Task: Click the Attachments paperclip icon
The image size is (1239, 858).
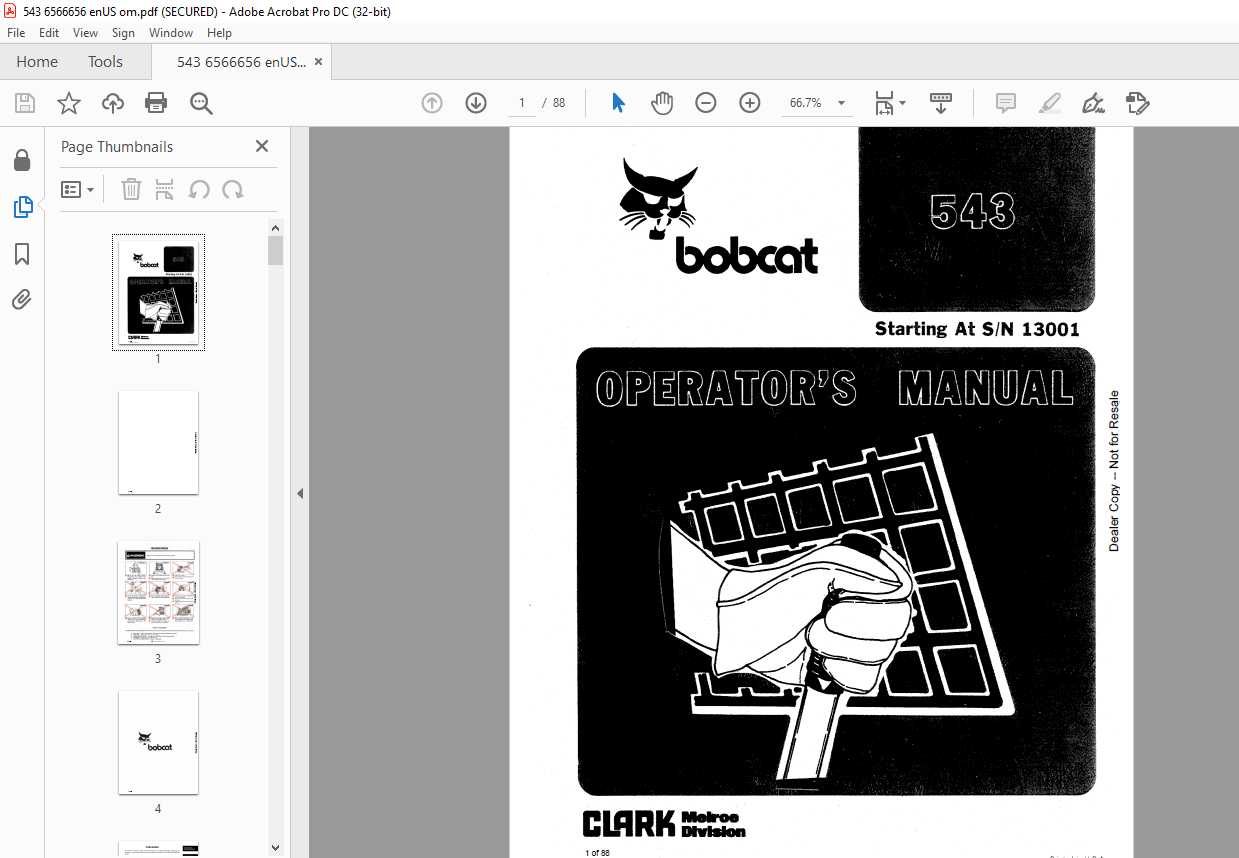Action: [21, 299]
